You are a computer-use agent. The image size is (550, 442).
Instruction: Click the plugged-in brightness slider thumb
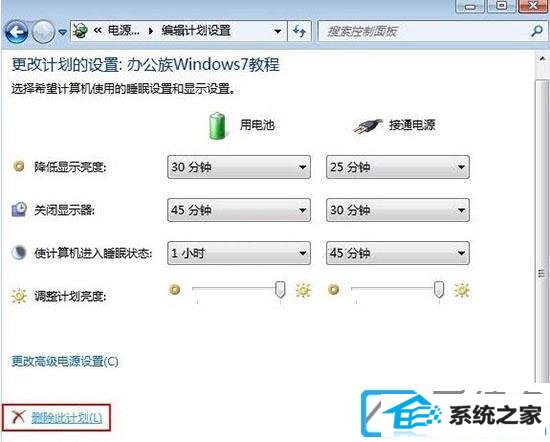439,289
